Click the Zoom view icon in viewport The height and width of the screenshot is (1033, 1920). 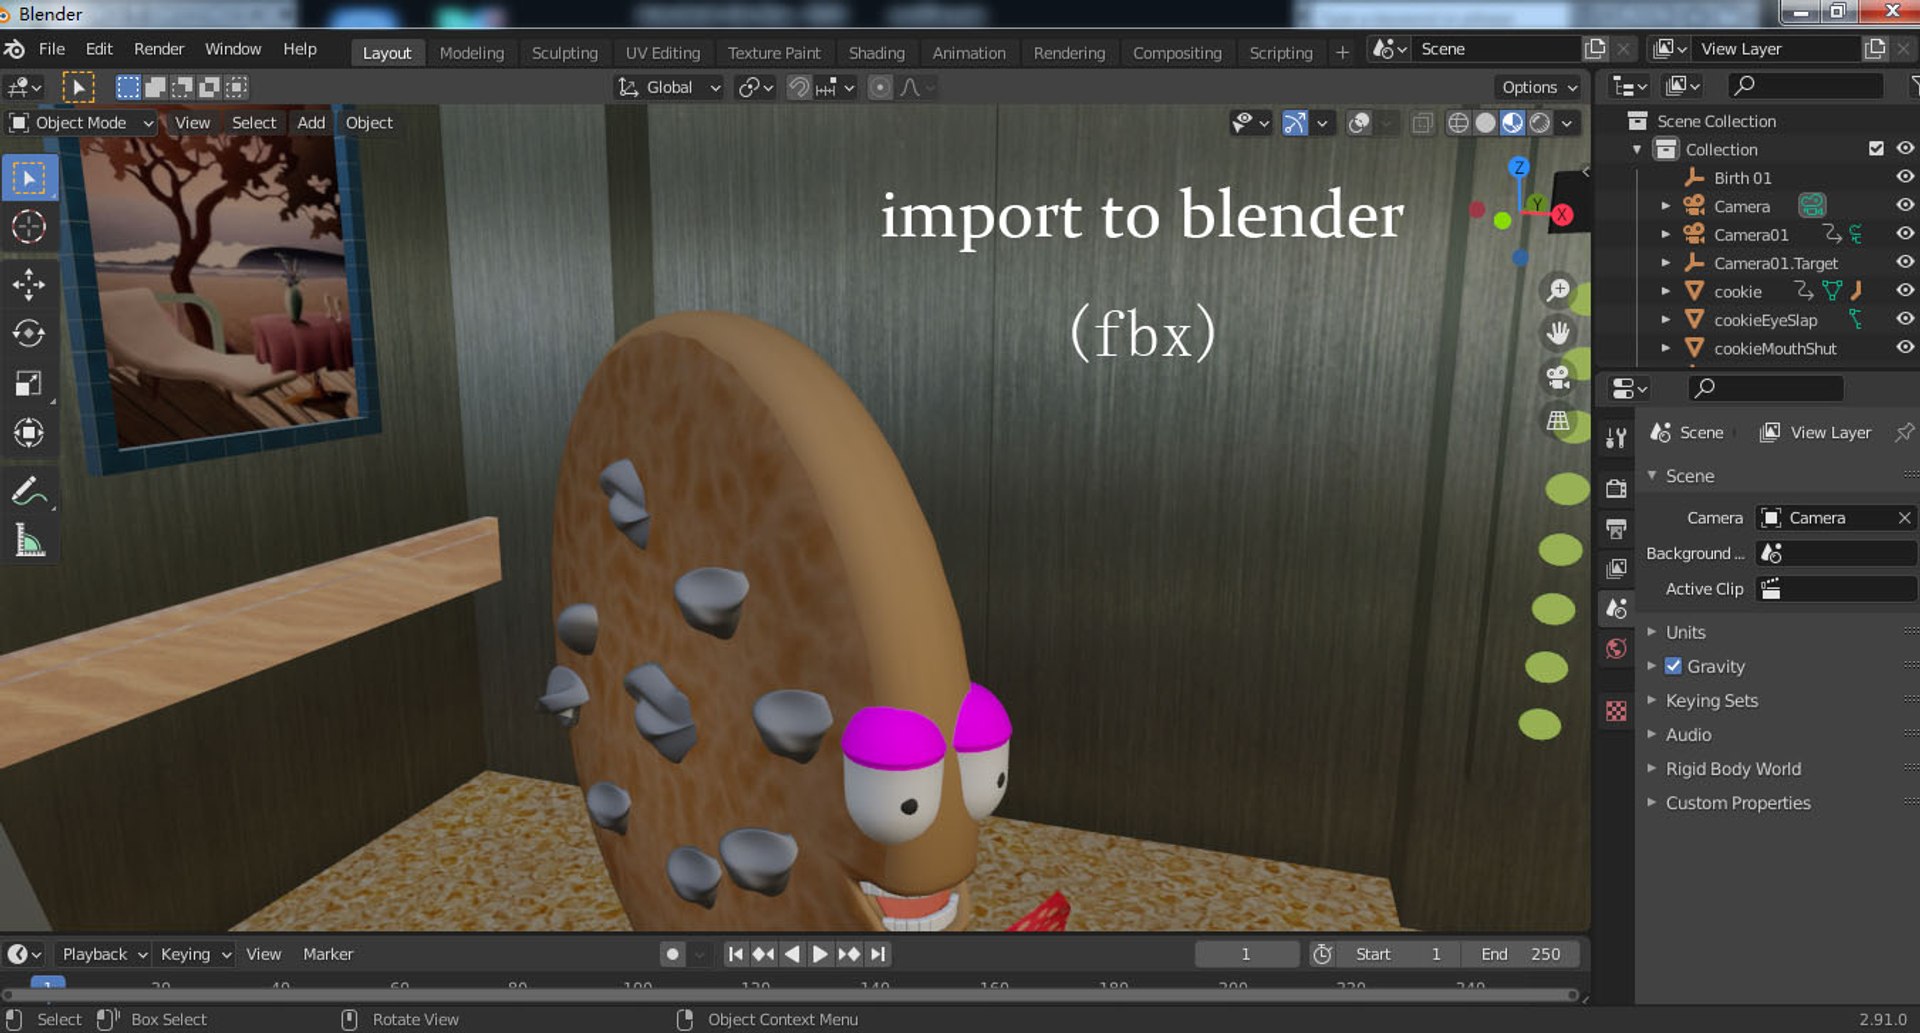tap(1558, 290)
